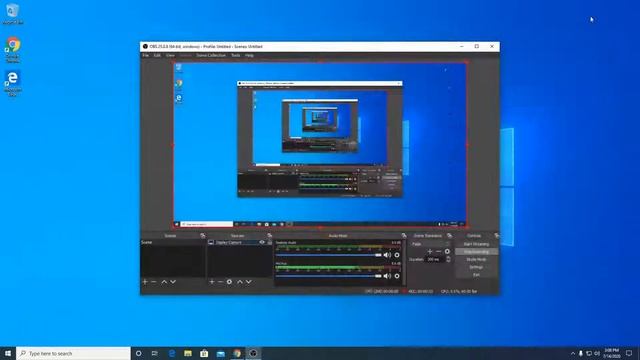
Task: Select the Google Chrome desktop shortcut
Action: (13, 50)
